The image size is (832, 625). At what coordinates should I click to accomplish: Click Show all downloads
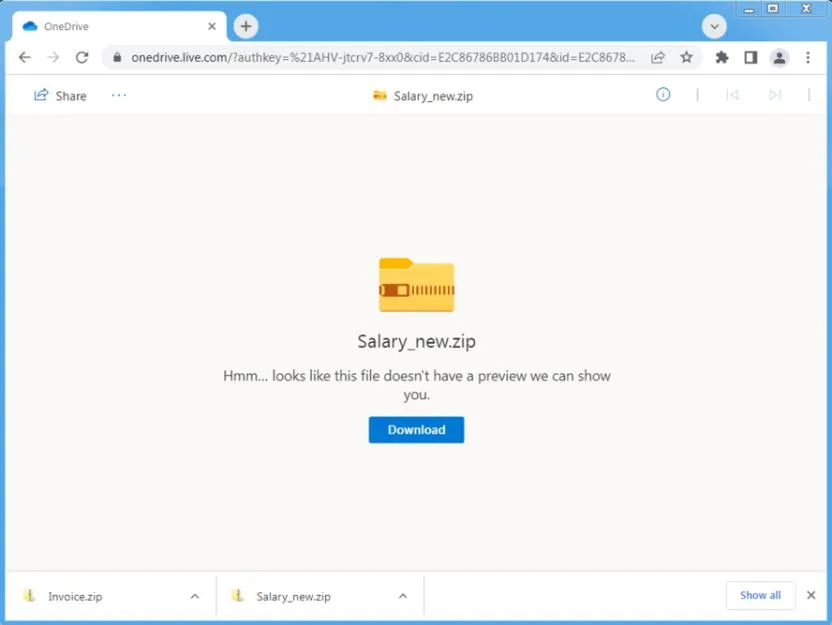pyautogui.click(x=760, y=595)
